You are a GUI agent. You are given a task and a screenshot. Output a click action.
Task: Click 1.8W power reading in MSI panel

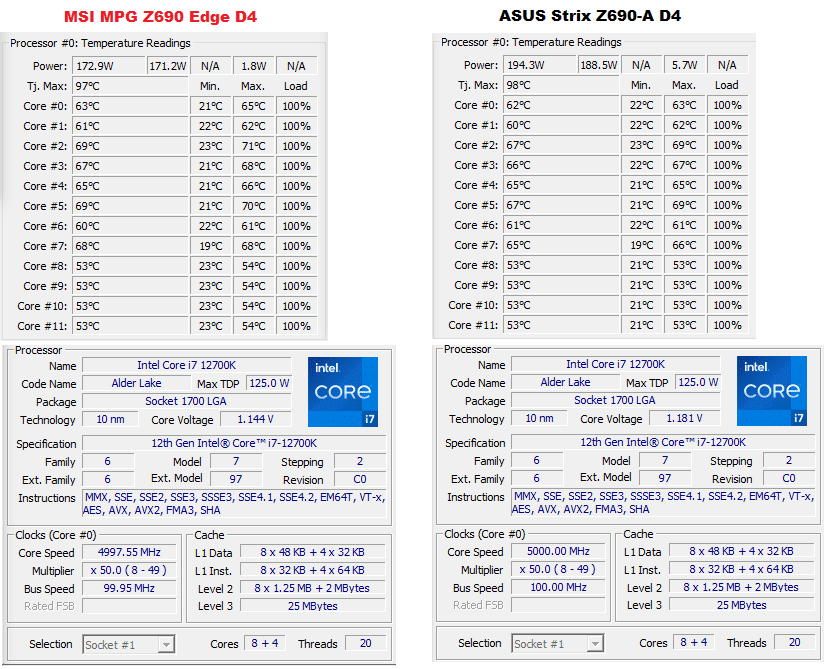pos(253,66)
